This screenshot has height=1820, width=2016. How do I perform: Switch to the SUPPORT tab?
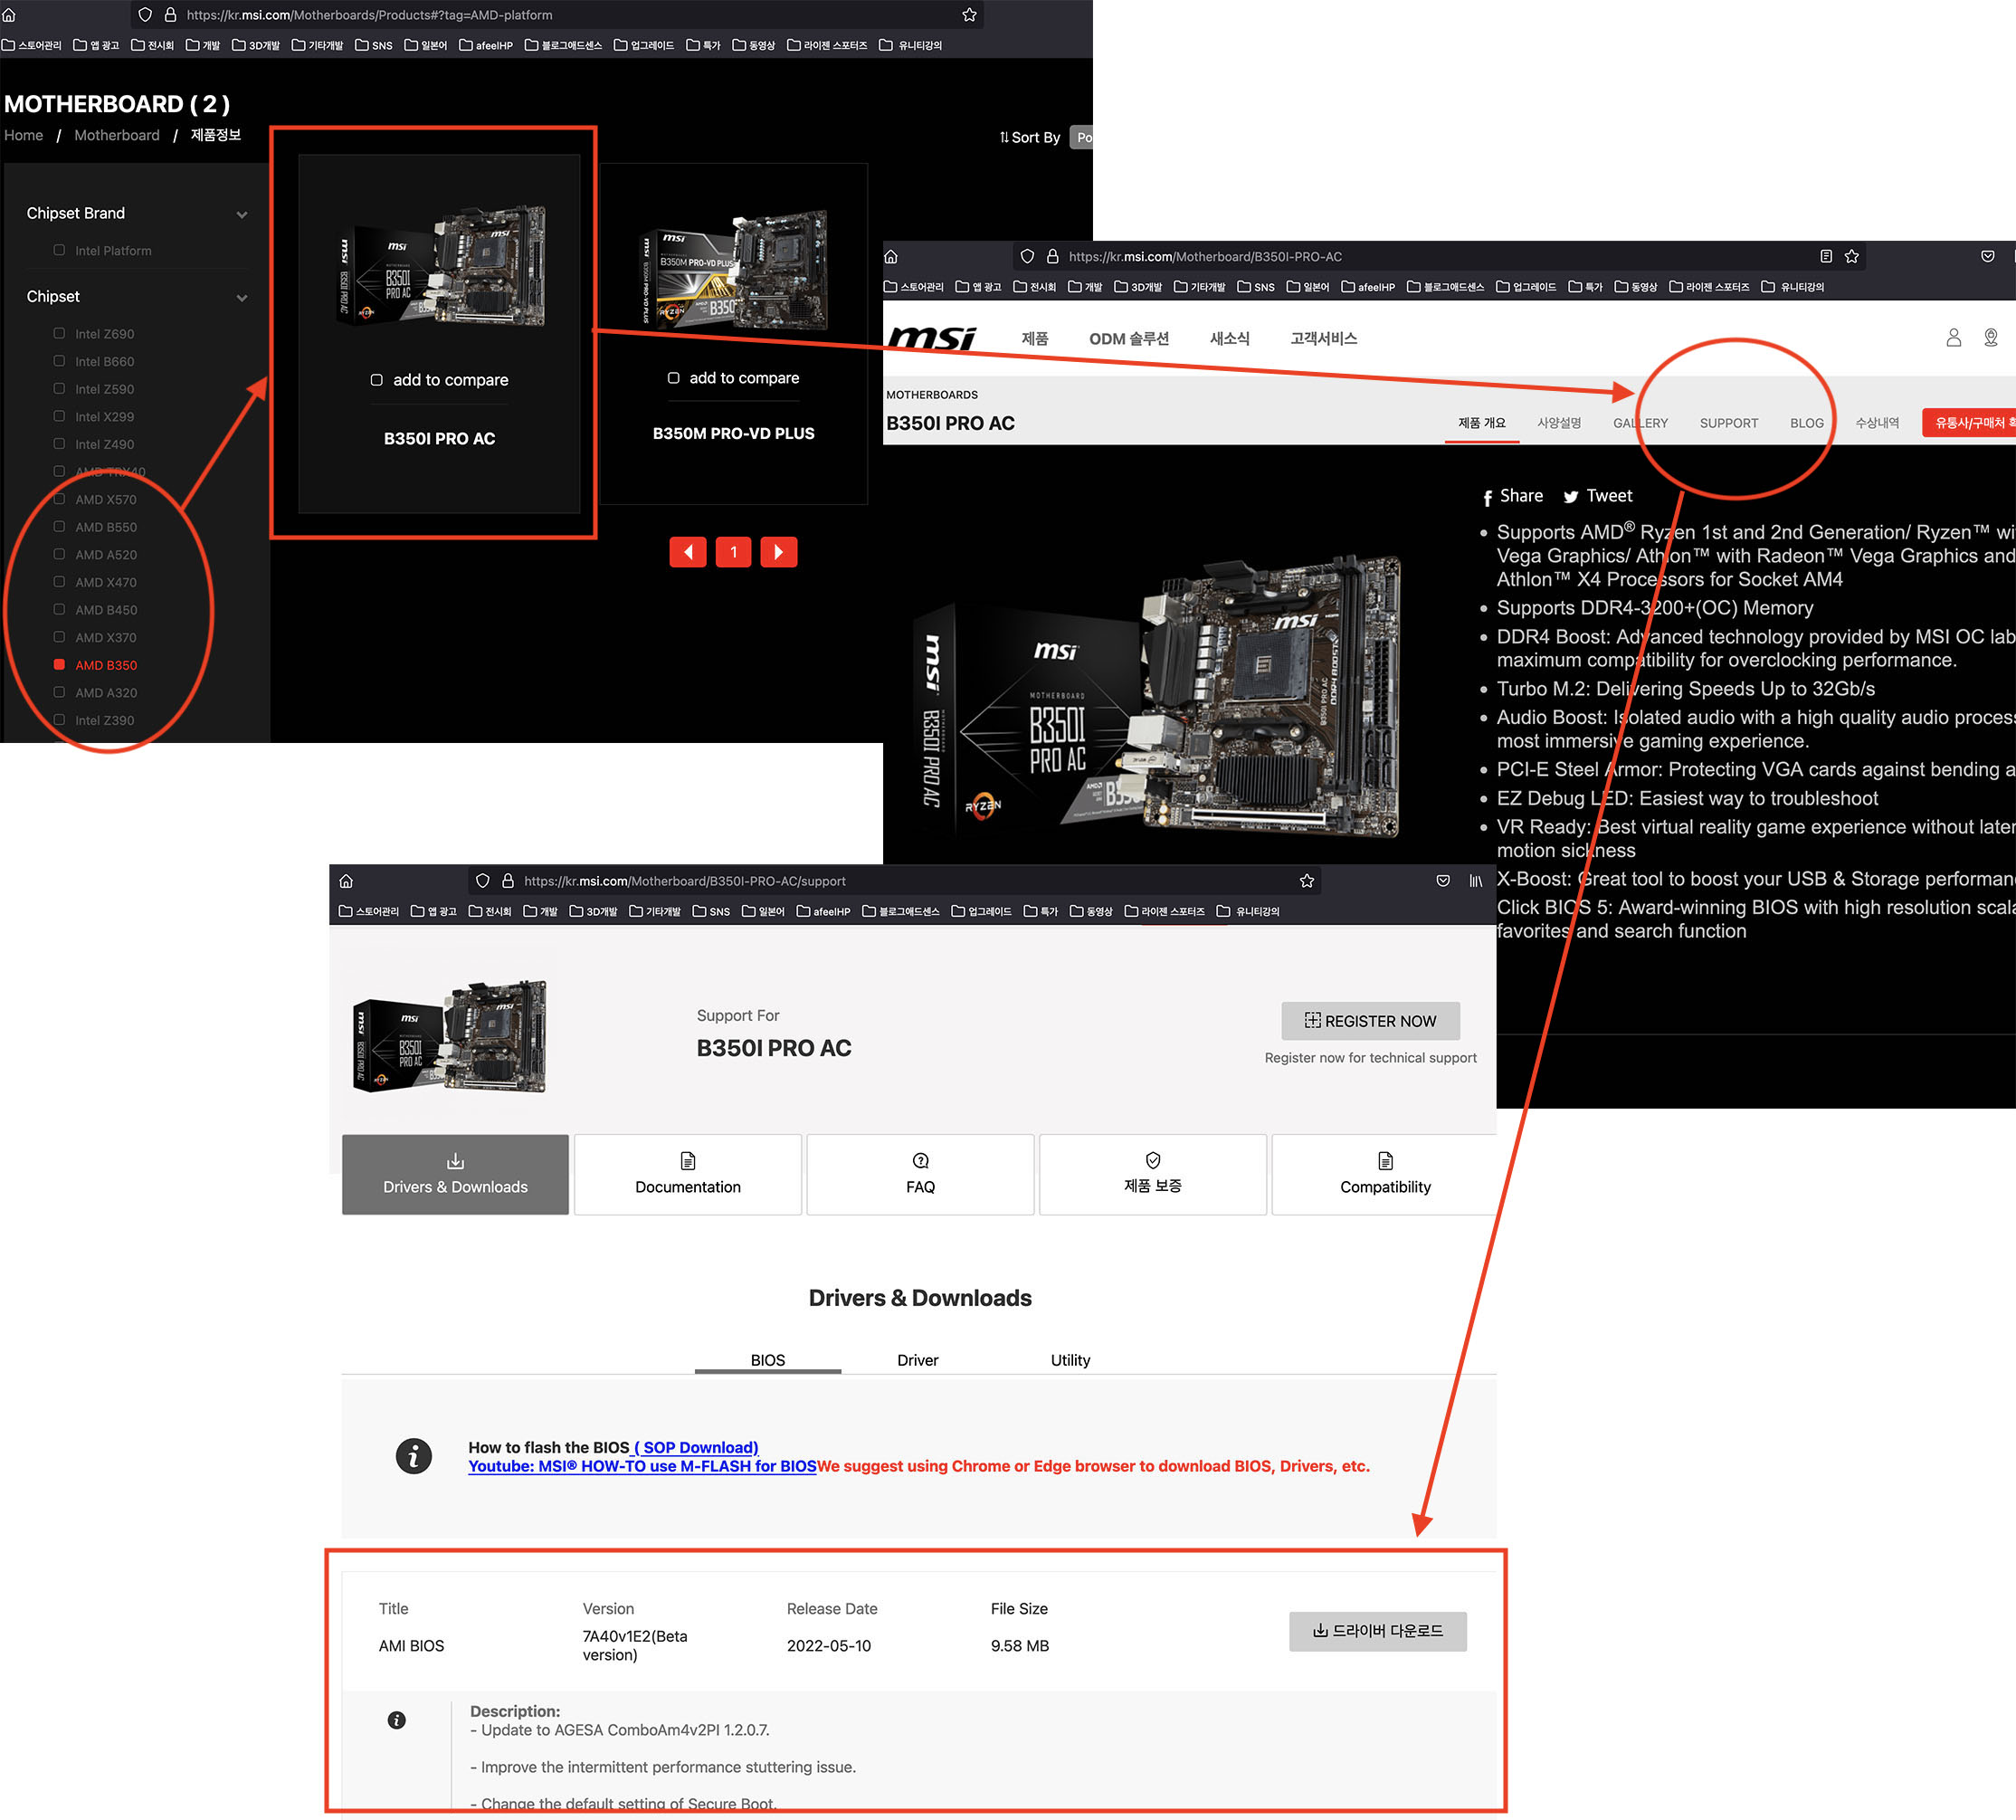[1728, 423]
